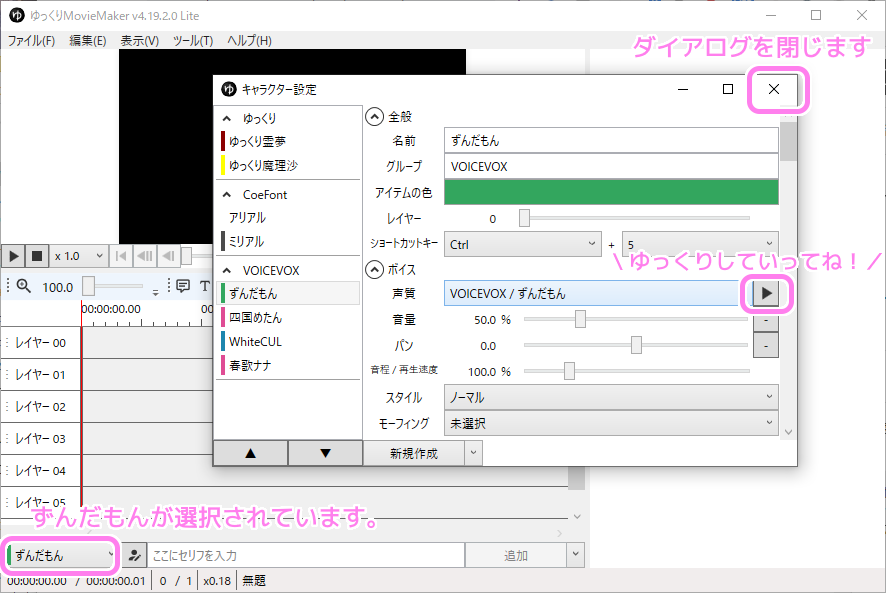Click the 音程 / 再生速度 slider handle

[570, 371]
